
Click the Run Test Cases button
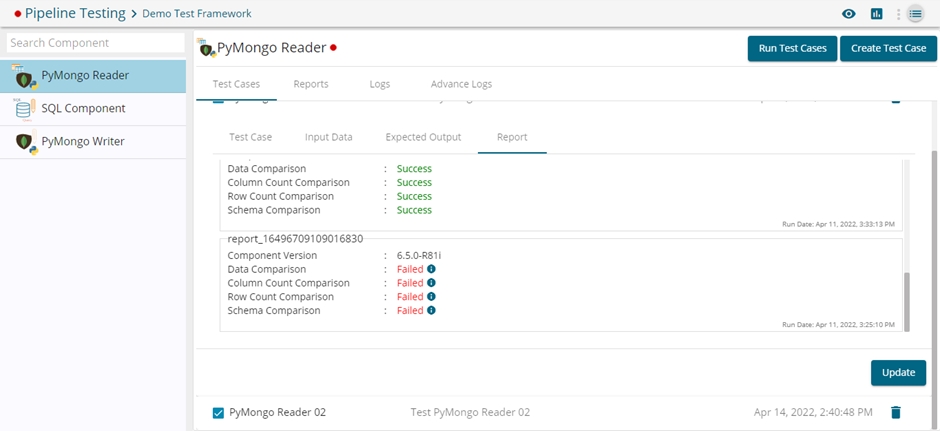click(x=793, y=49)
